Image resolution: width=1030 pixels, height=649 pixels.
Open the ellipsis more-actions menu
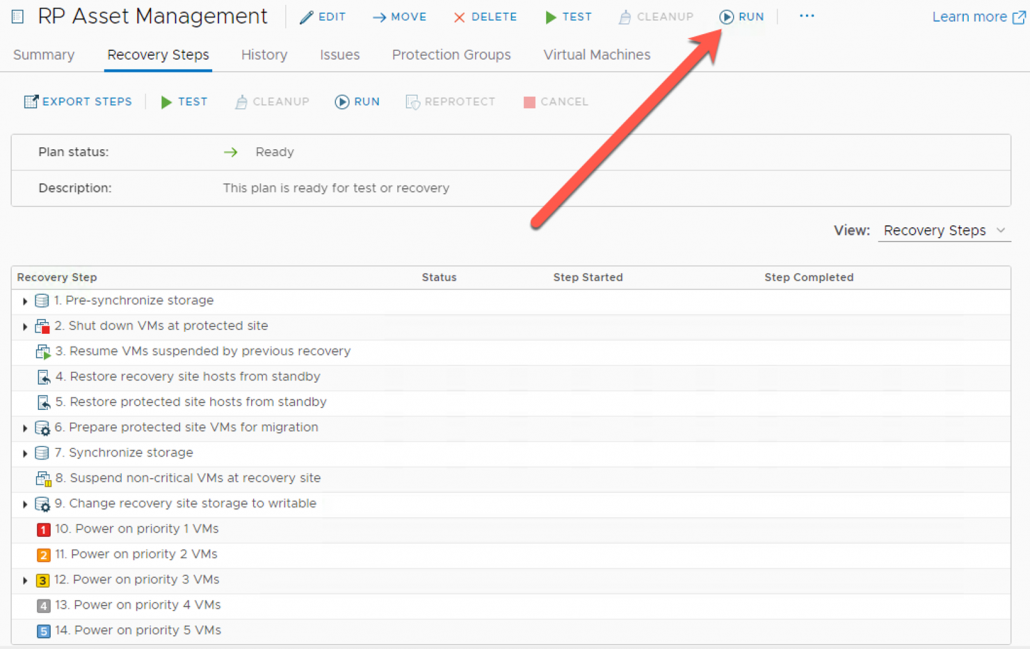click(806, 16)
